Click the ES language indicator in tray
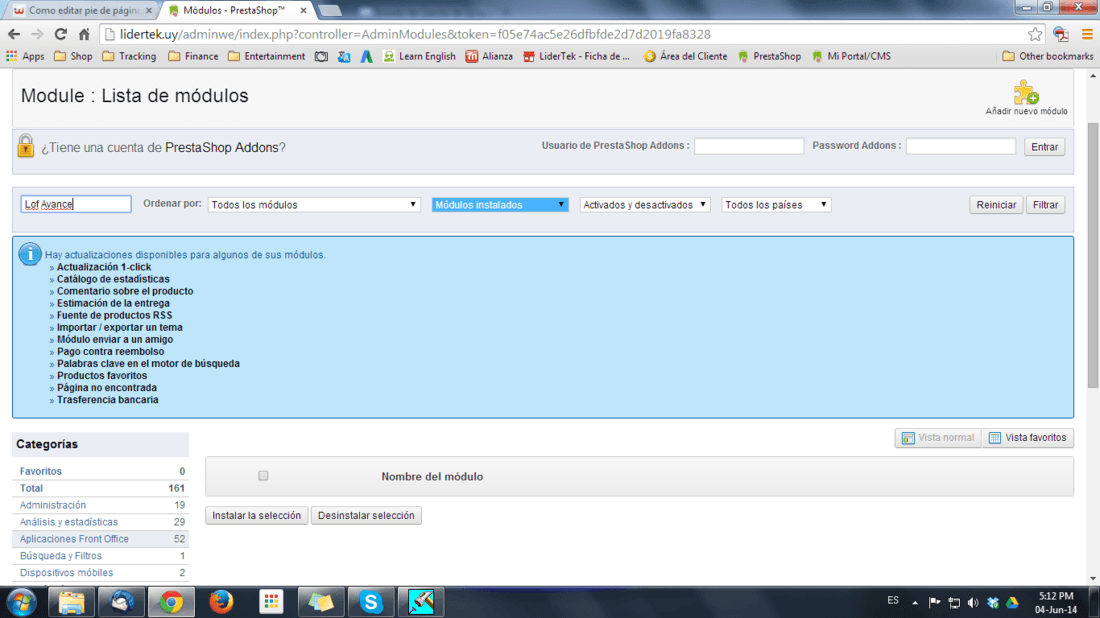Image resolution: width=1100 pixels, height=618 pixels. click(x=892, y=600)
